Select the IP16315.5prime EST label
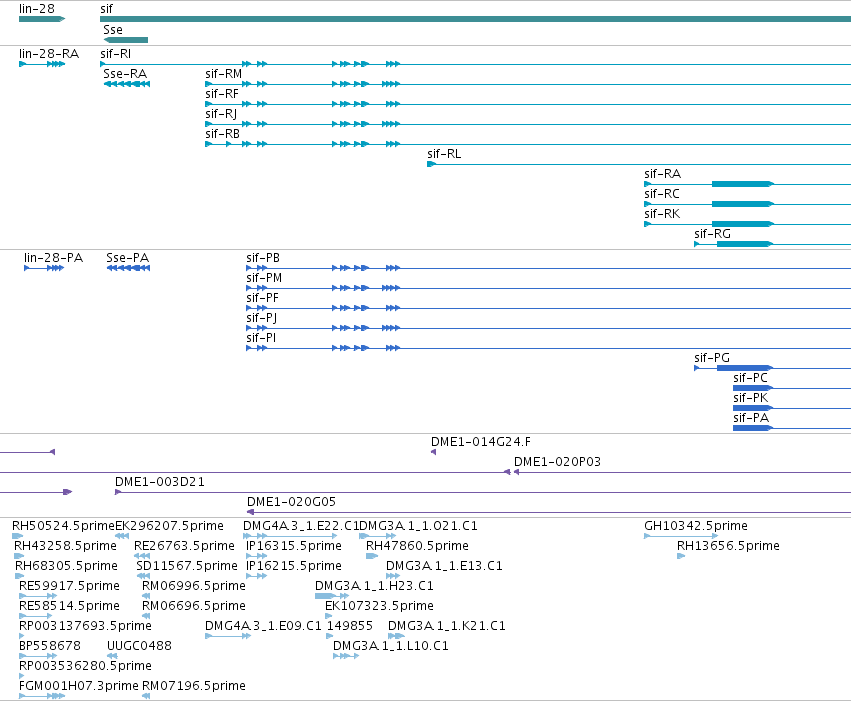This screenshot has width=851, height=701. 294,546
